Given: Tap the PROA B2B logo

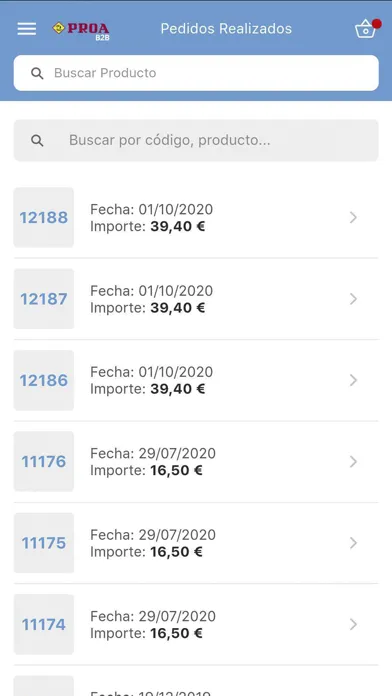Looking at the screenshot, I should (81, 31).
